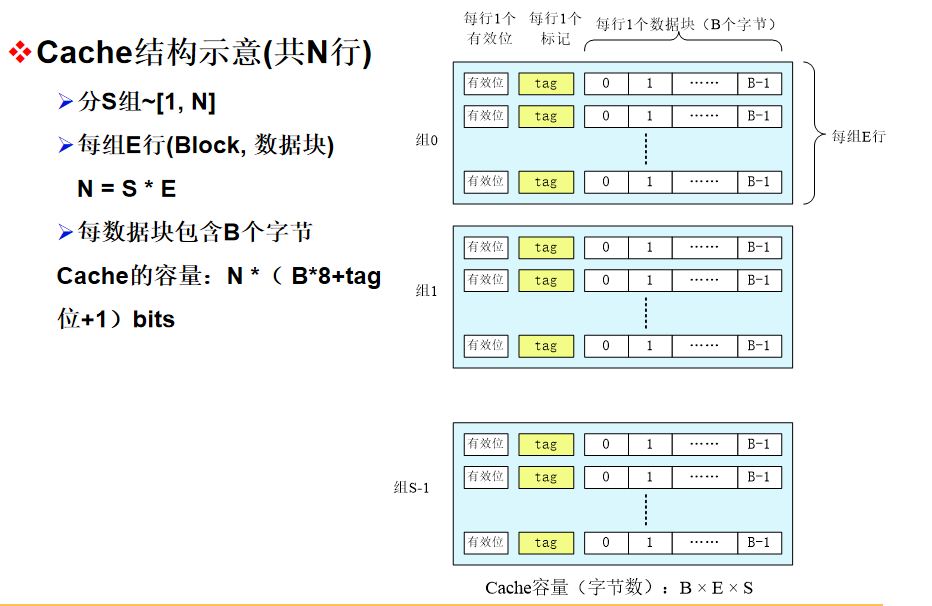Click the yellow tag swatch in 组S-1 last row

(545, 543)
